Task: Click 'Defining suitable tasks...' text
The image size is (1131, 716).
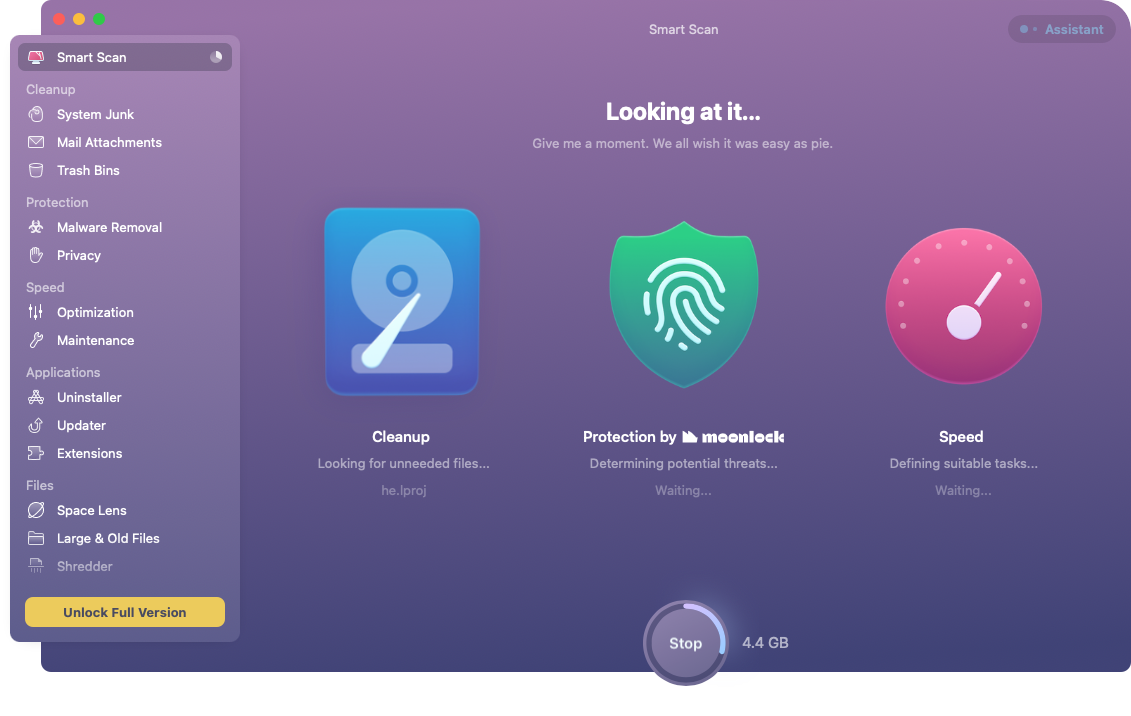Action: [964, 464]
